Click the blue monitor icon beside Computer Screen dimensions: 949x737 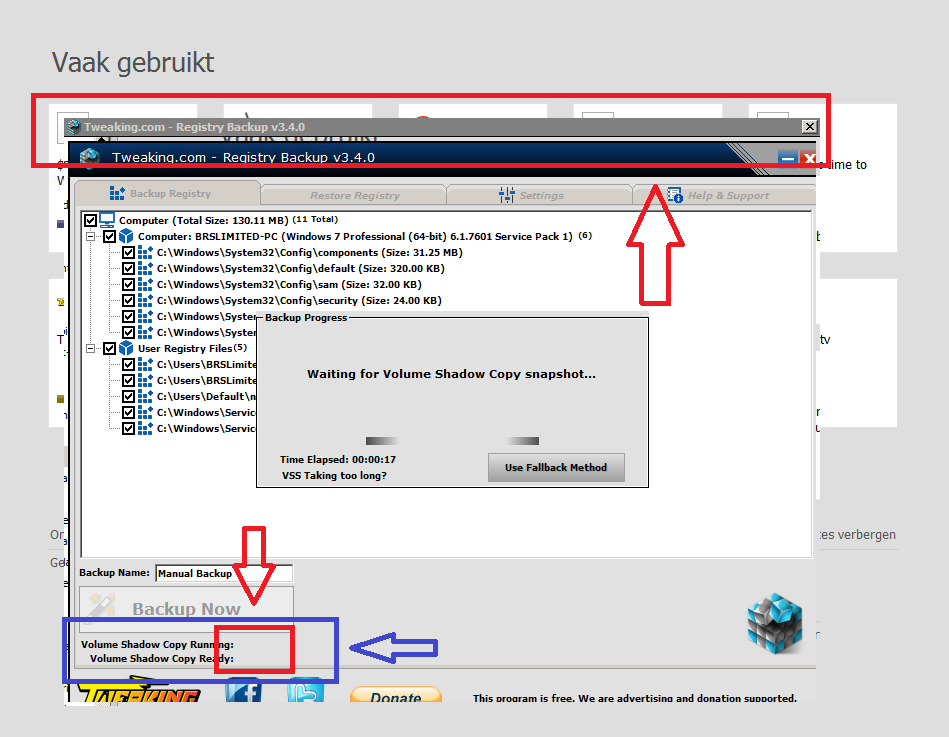(108, 220)
